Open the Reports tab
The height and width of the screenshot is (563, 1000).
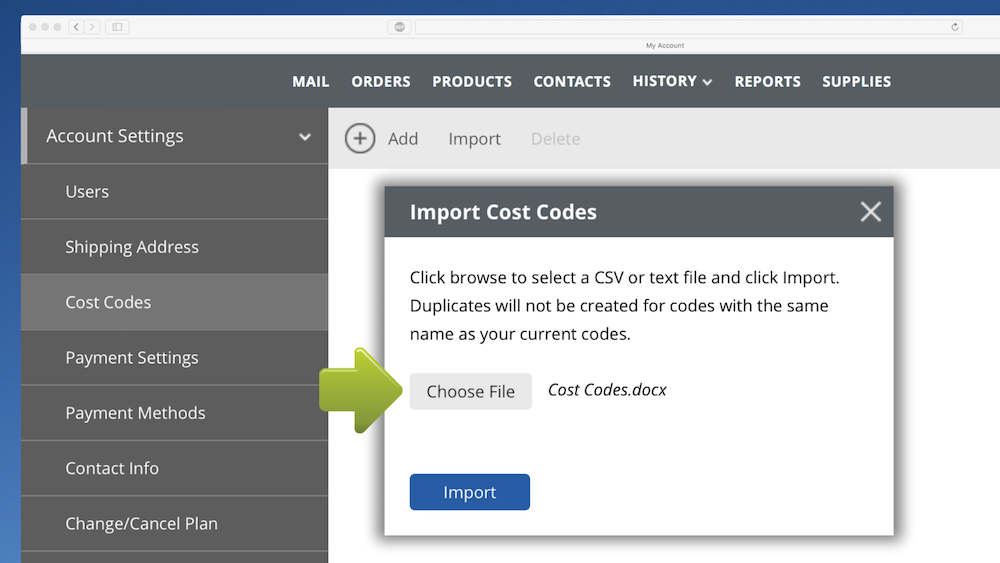tap(767, 82)
